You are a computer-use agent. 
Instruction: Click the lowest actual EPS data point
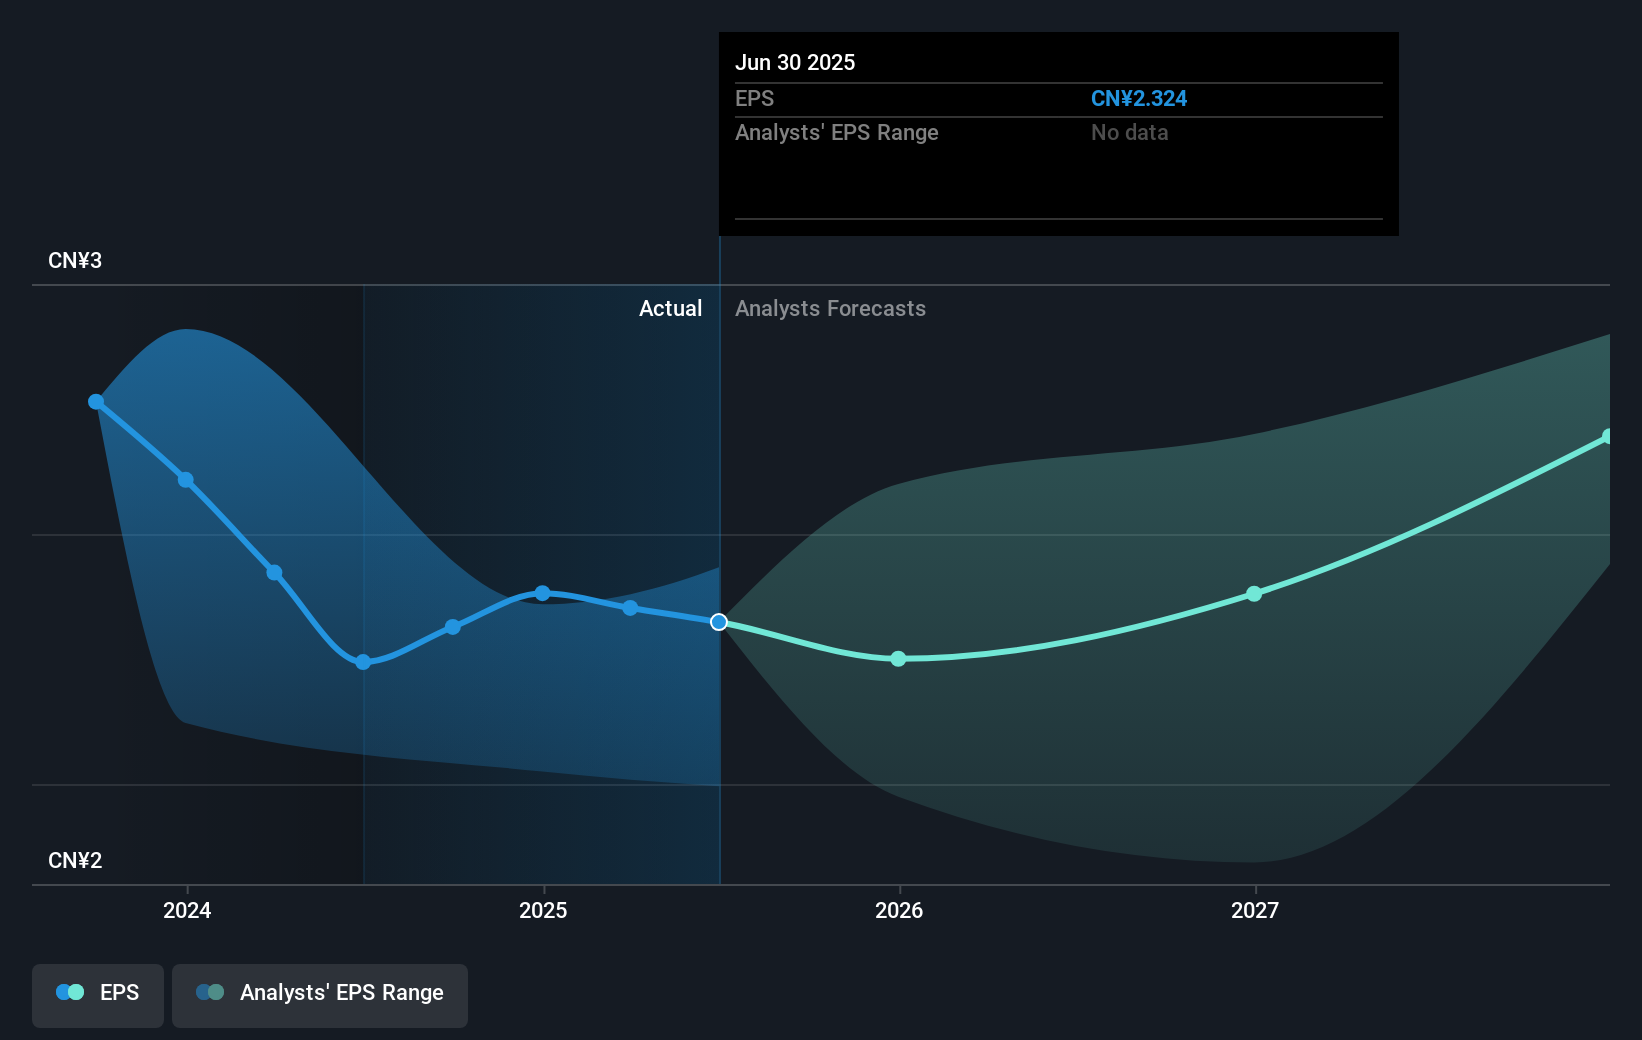click(x=363, y=662)
